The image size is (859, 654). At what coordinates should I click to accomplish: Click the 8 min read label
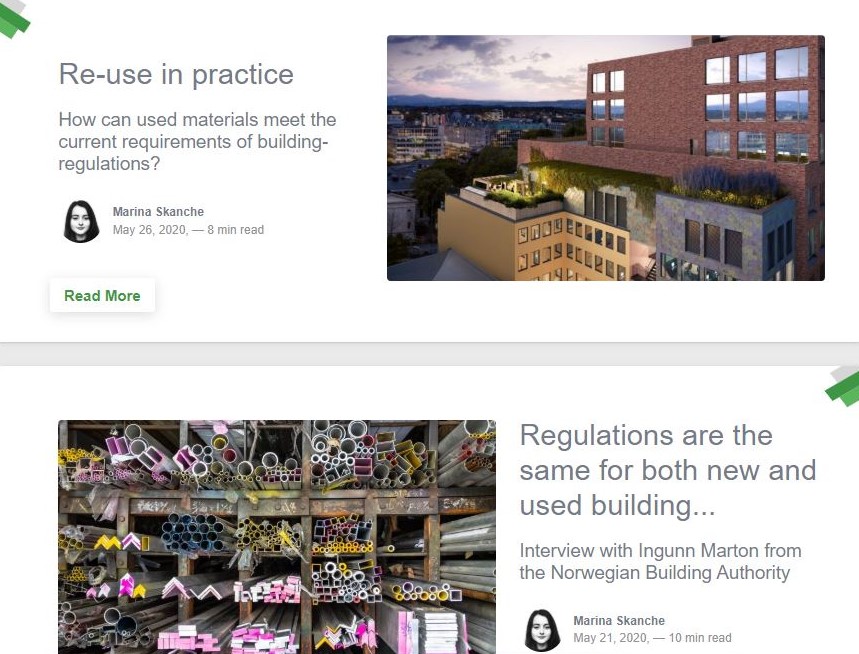(236, 230)
